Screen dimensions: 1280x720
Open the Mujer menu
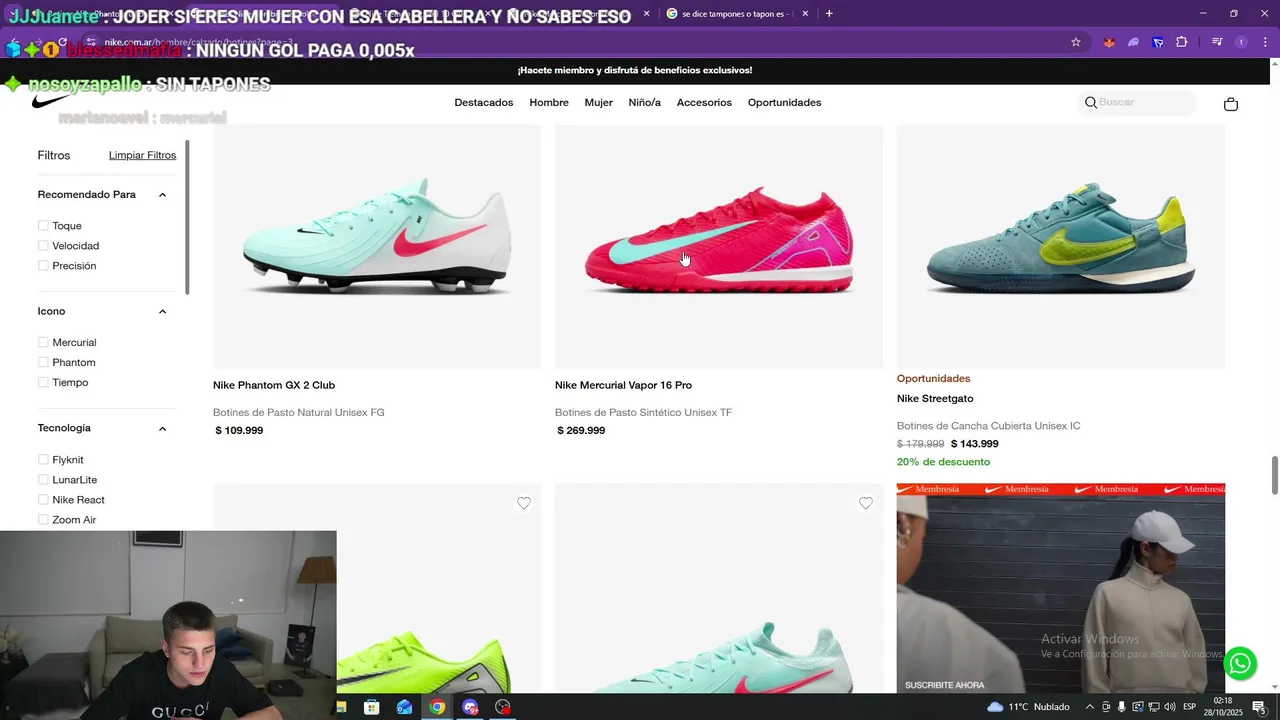pyautogui.click(x=599, y=103)
